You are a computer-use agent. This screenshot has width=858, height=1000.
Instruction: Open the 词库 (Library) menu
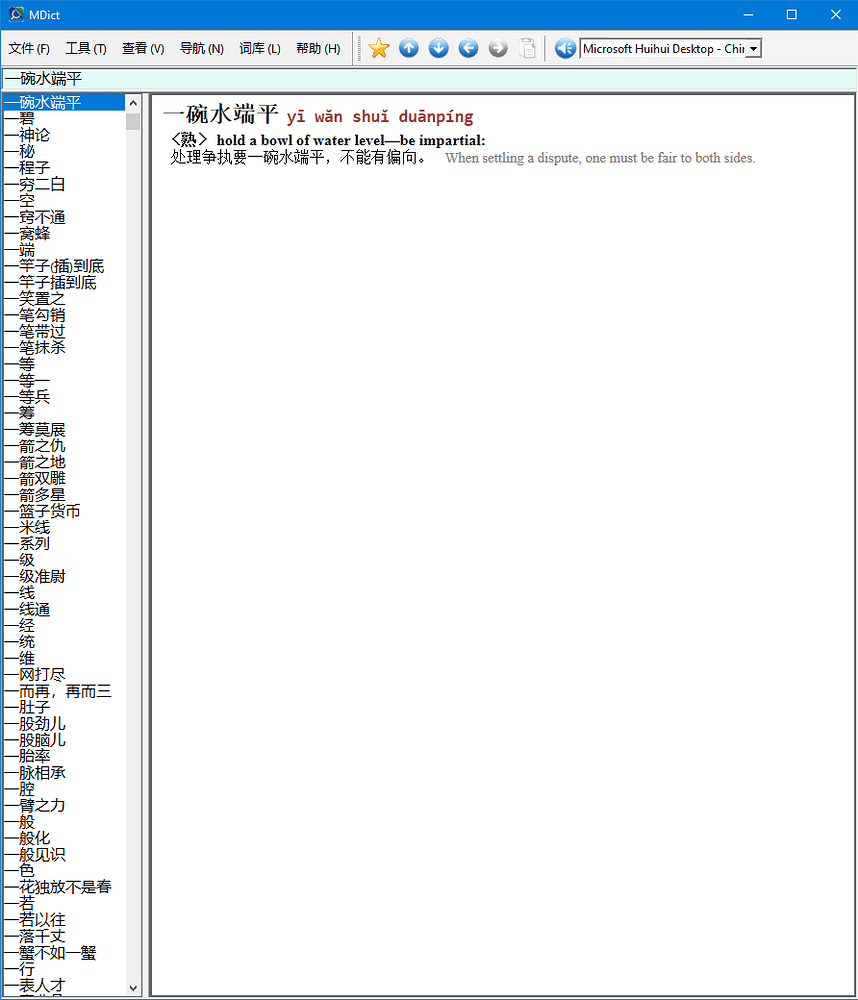259,47
